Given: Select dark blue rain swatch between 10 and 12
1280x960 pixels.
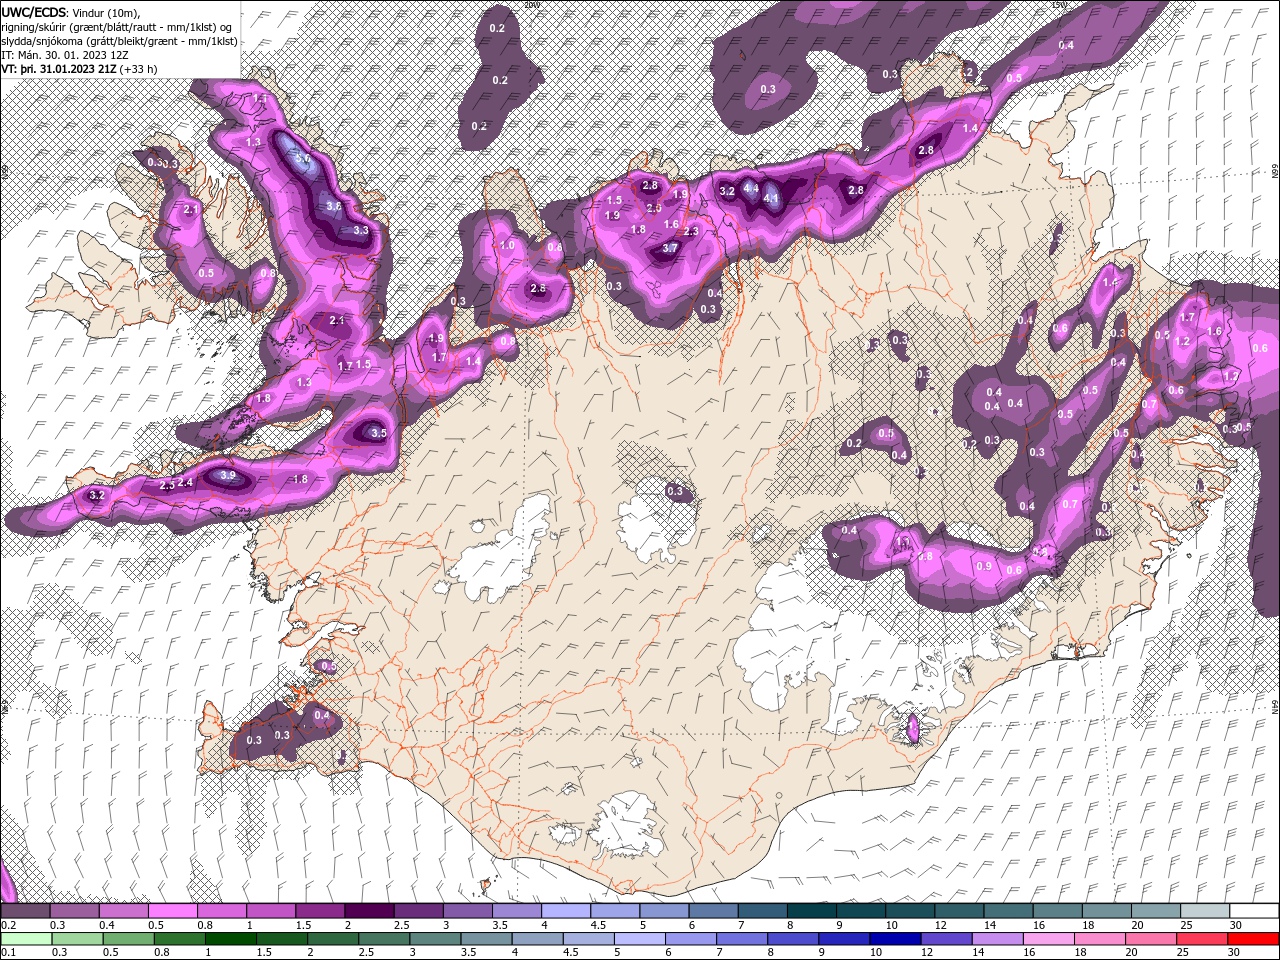Looking at the screenshot, I should pyautogui.click(x=895, y=939).
